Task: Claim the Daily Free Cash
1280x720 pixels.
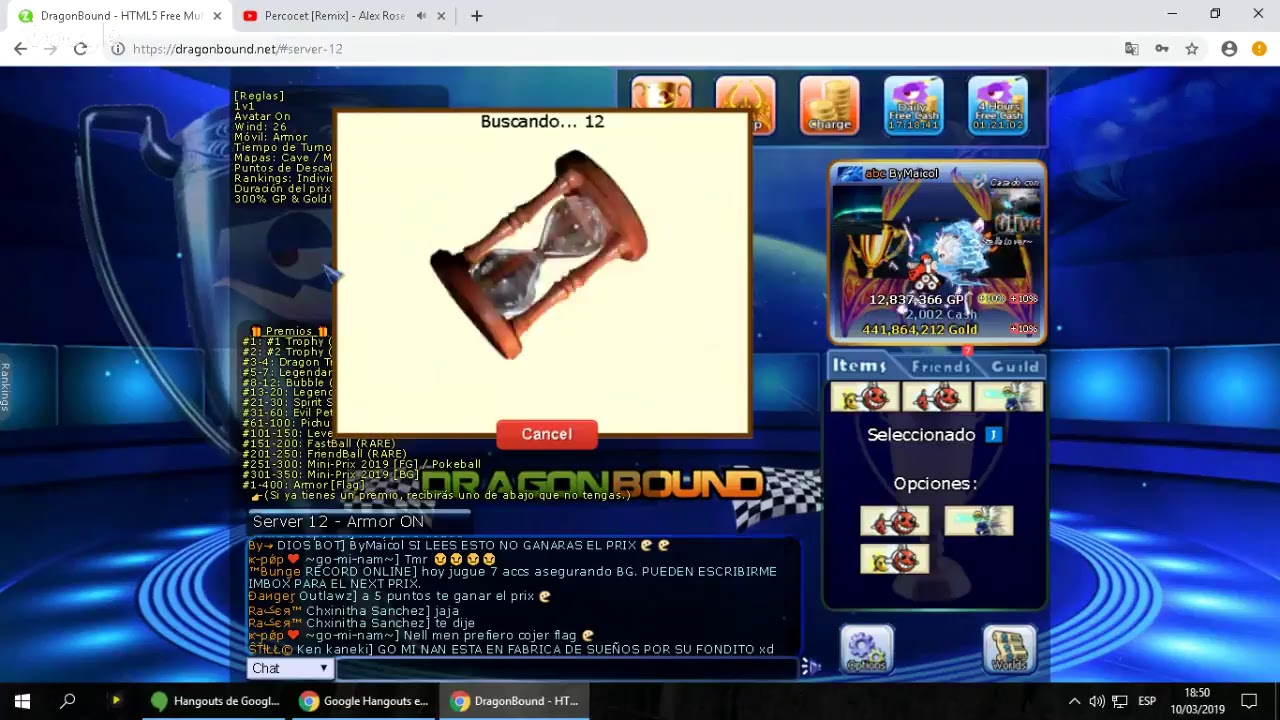Action: point(913,105)
